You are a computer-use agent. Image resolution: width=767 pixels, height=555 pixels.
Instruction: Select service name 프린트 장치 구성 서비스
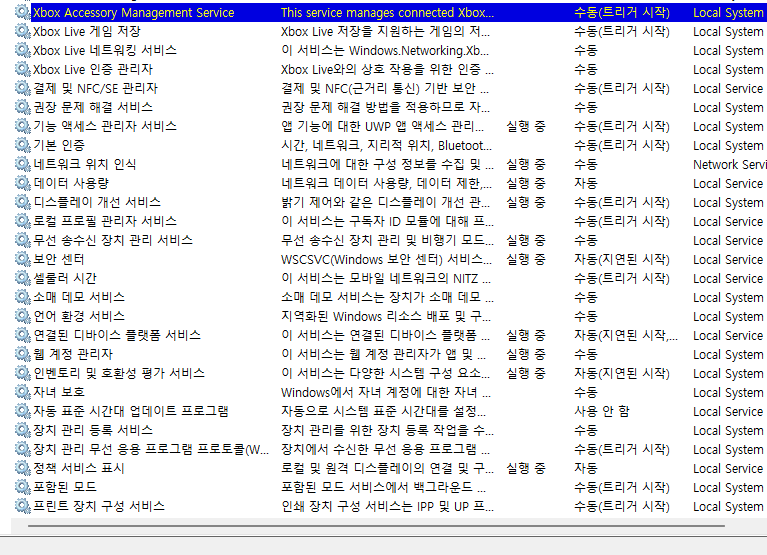[99, 507]
